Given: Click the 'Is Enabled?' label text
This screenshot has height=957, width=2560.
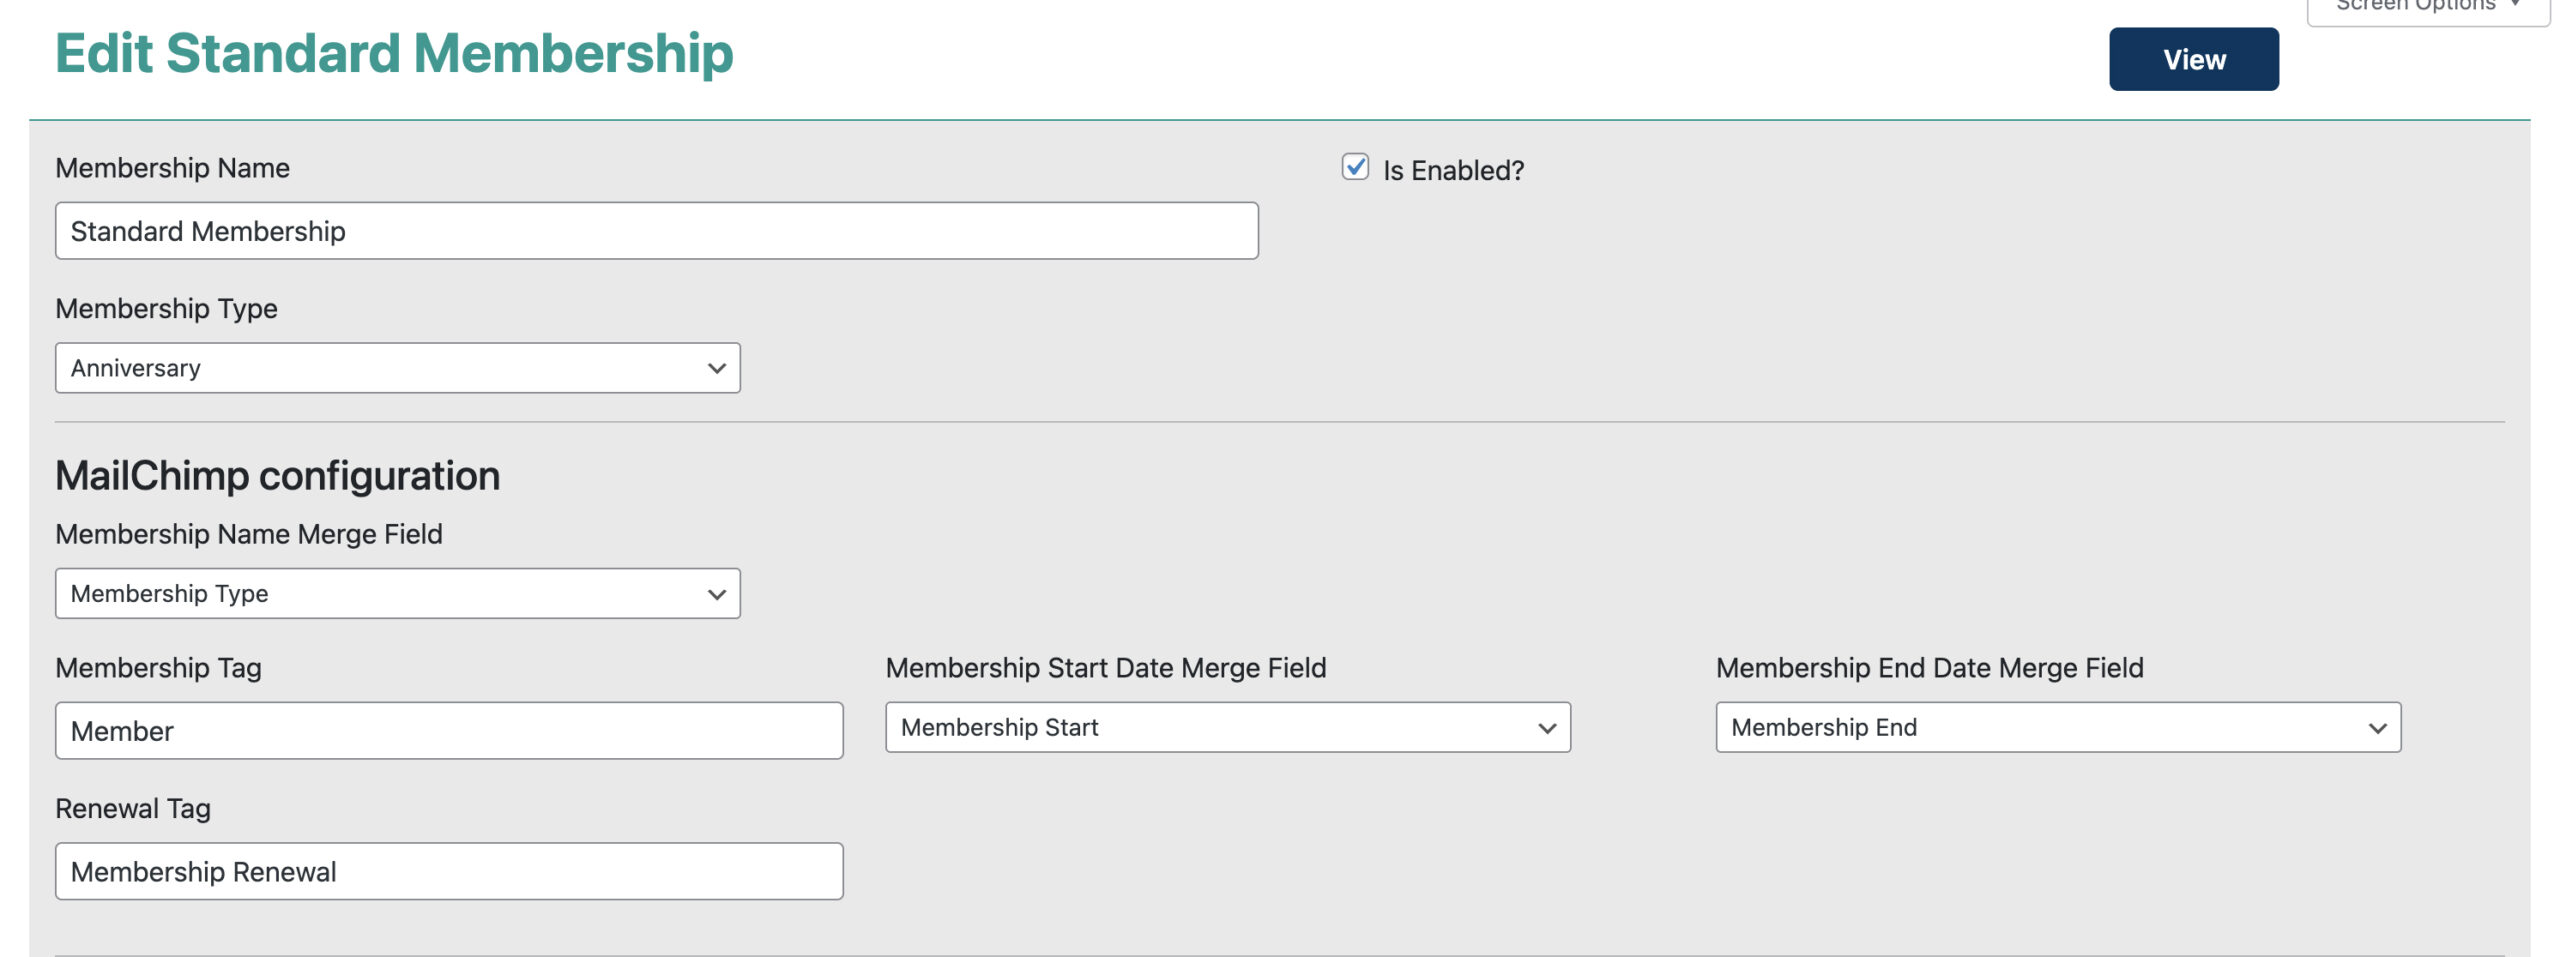Looking at the screenshot, I should [x=1452, y=171].
